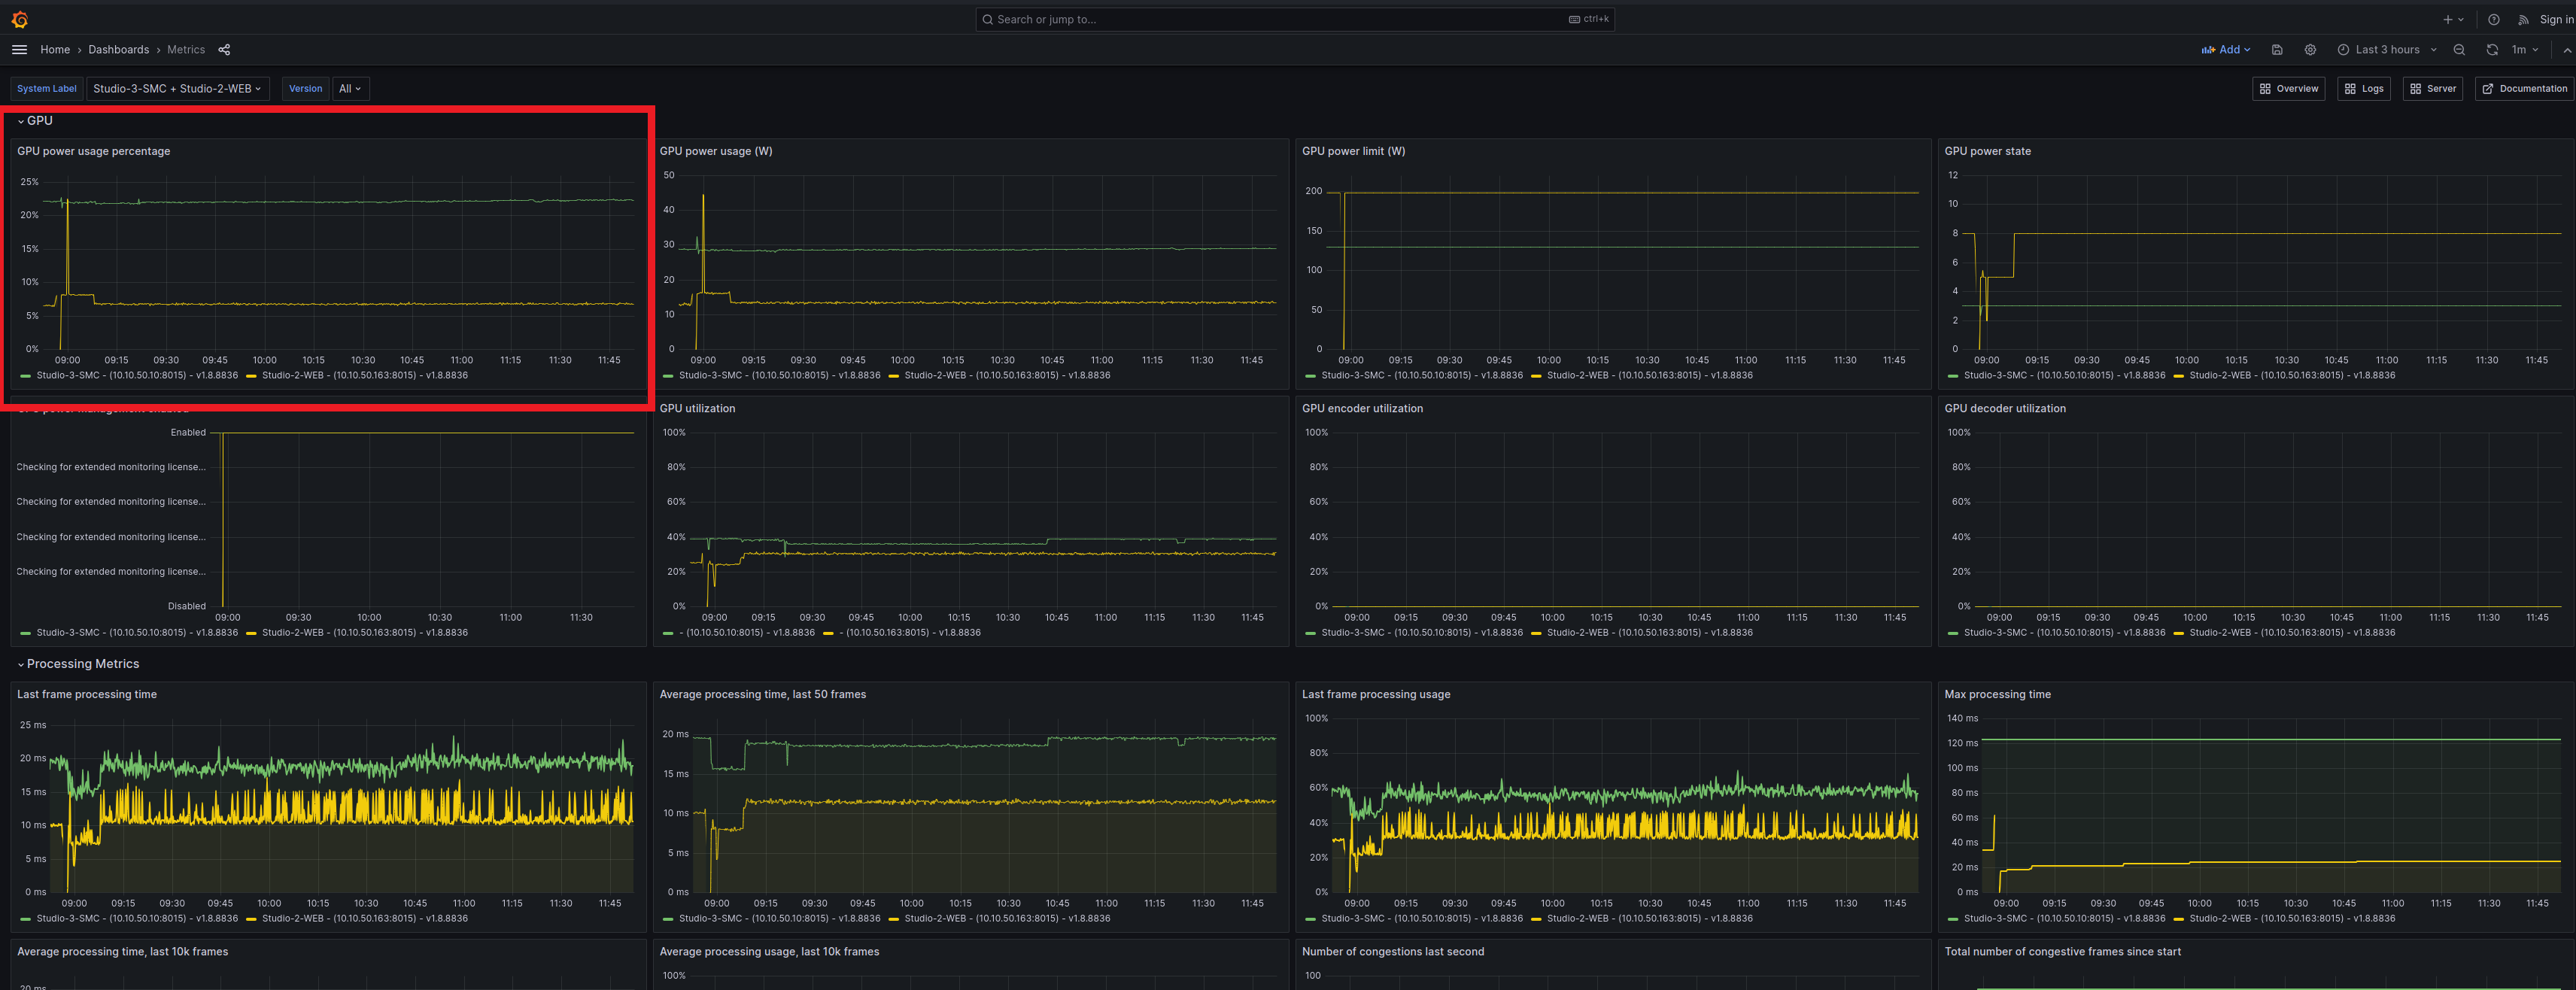Open GPU power limit (W) panel title menu

[1353, 151]
